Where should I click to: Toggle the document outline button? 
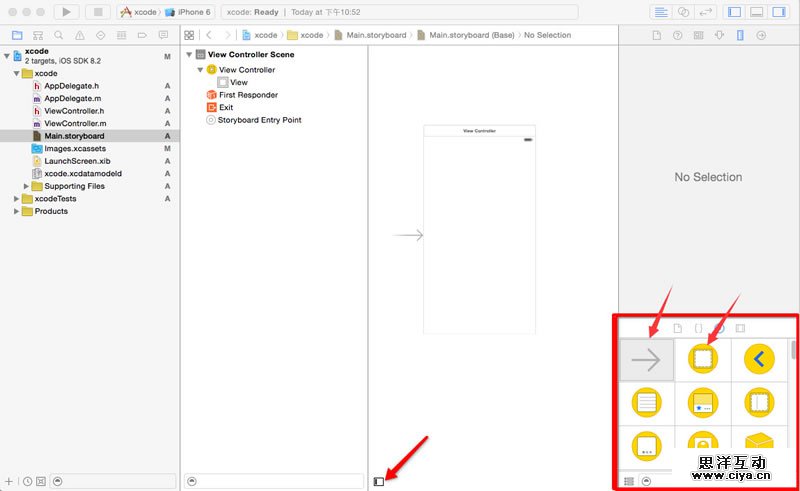[x=378, y=481]
